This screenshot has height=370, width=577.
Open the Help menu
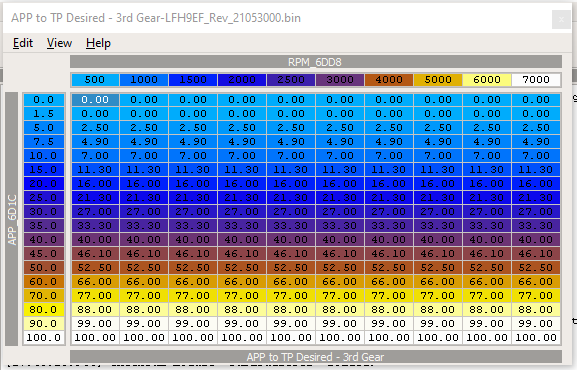tap(98, 43)
